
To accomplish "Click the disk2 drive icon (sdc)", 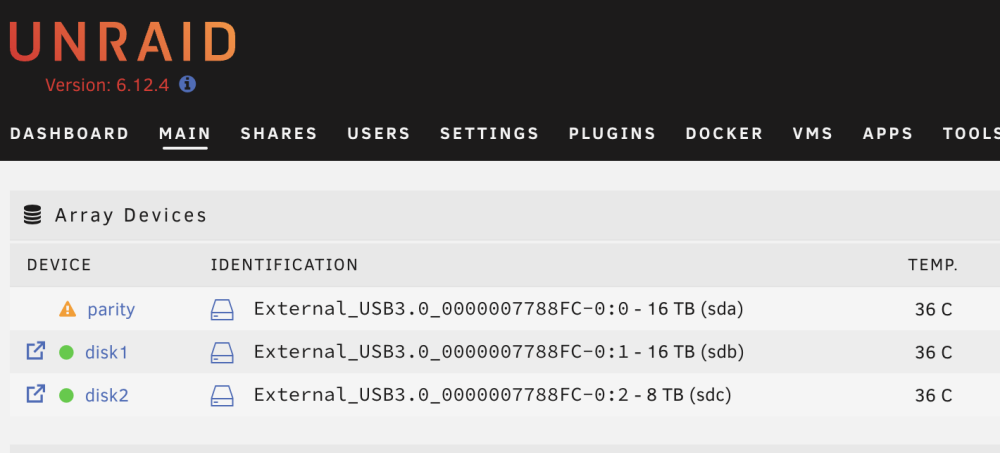I will tap(222, 396).
